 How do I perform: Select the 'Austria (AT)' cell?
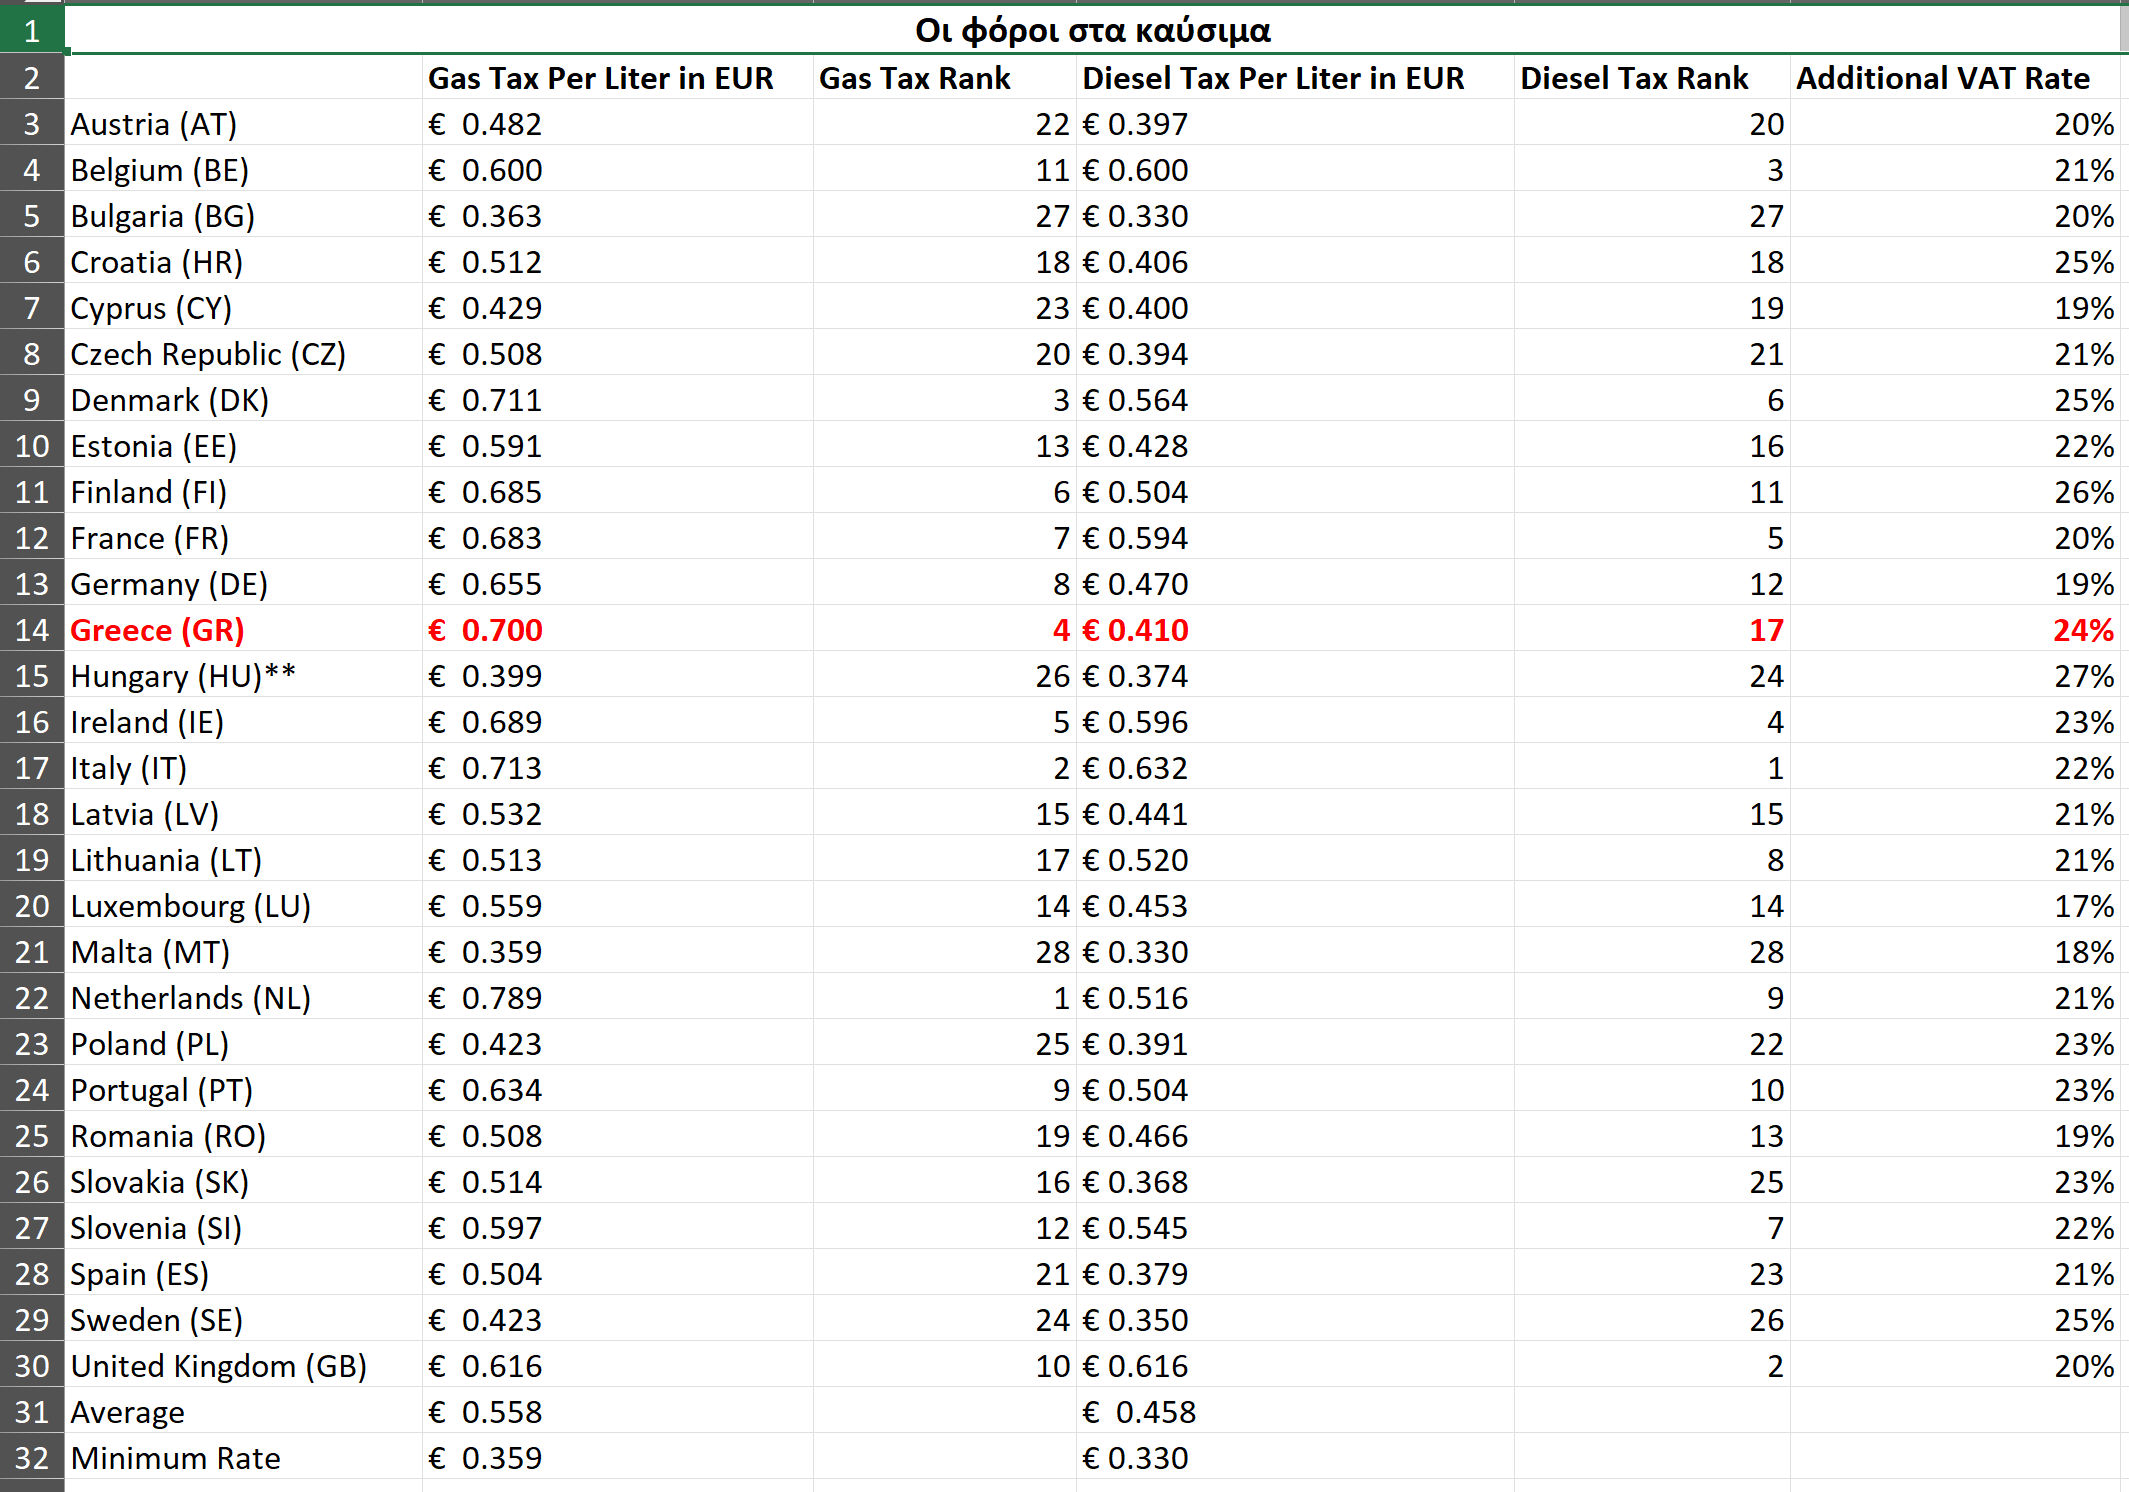click(243, 124)
